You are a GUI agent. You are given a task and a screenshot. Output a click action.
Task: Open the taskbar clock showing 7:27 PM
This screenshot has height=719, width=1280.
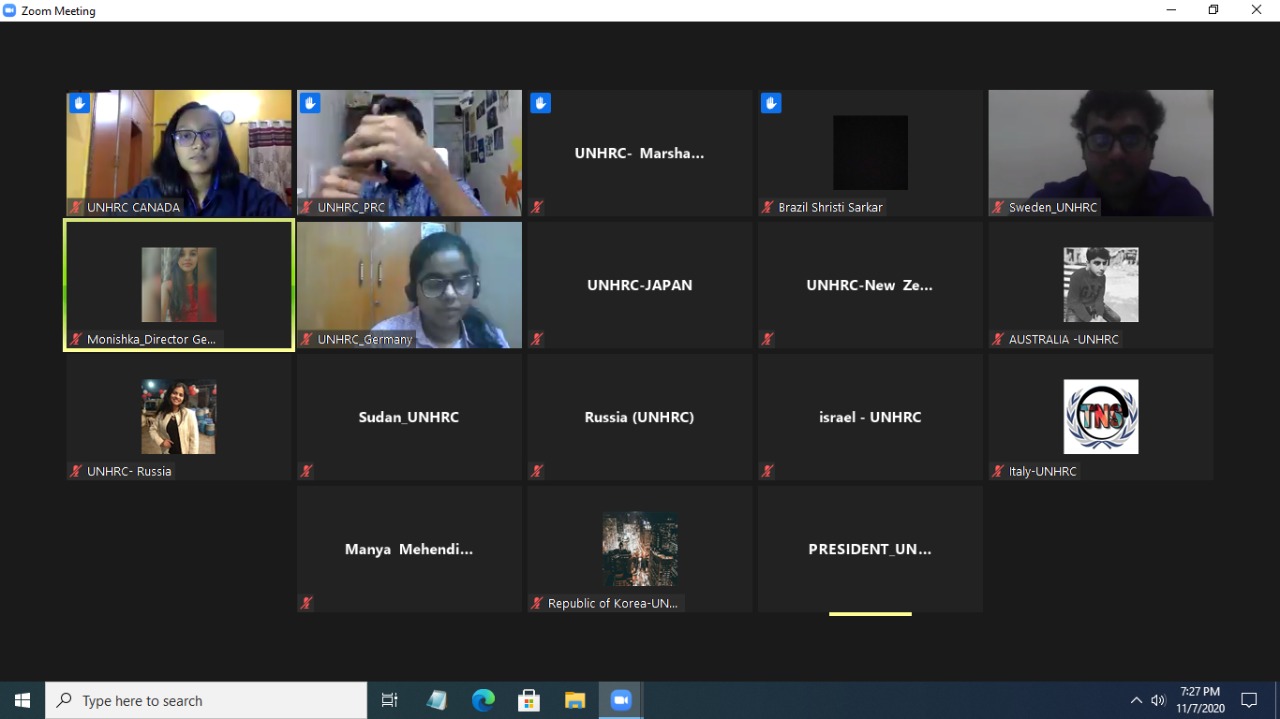(1200, 700)
